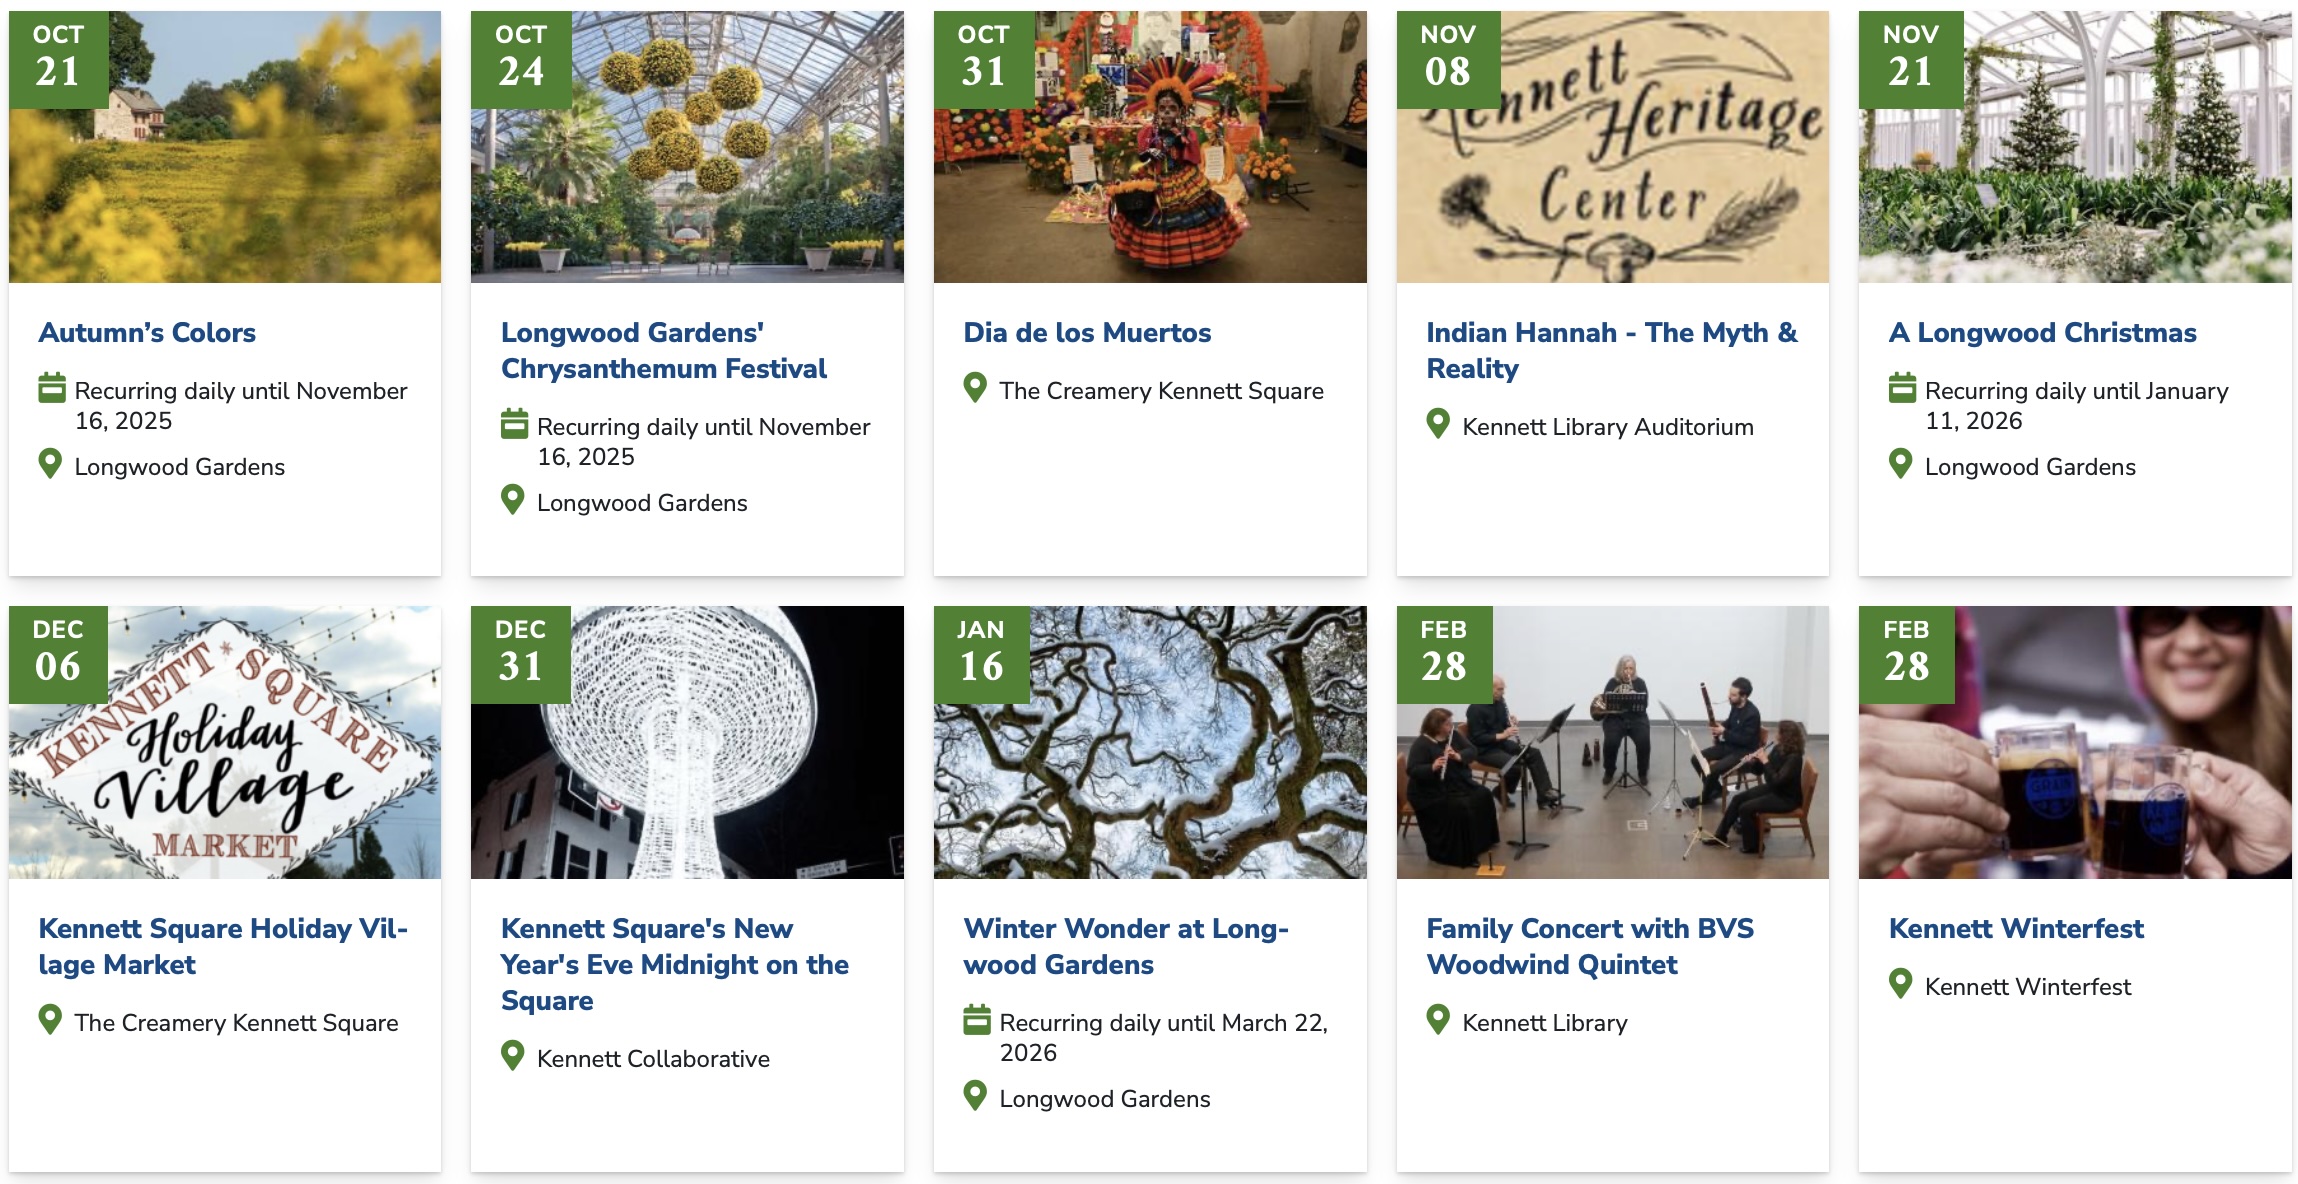Open Longwood Gardens' Chrysanthemum Festival link
The height and width of the screenshot is (1184, 2298).
pos(663,350)
